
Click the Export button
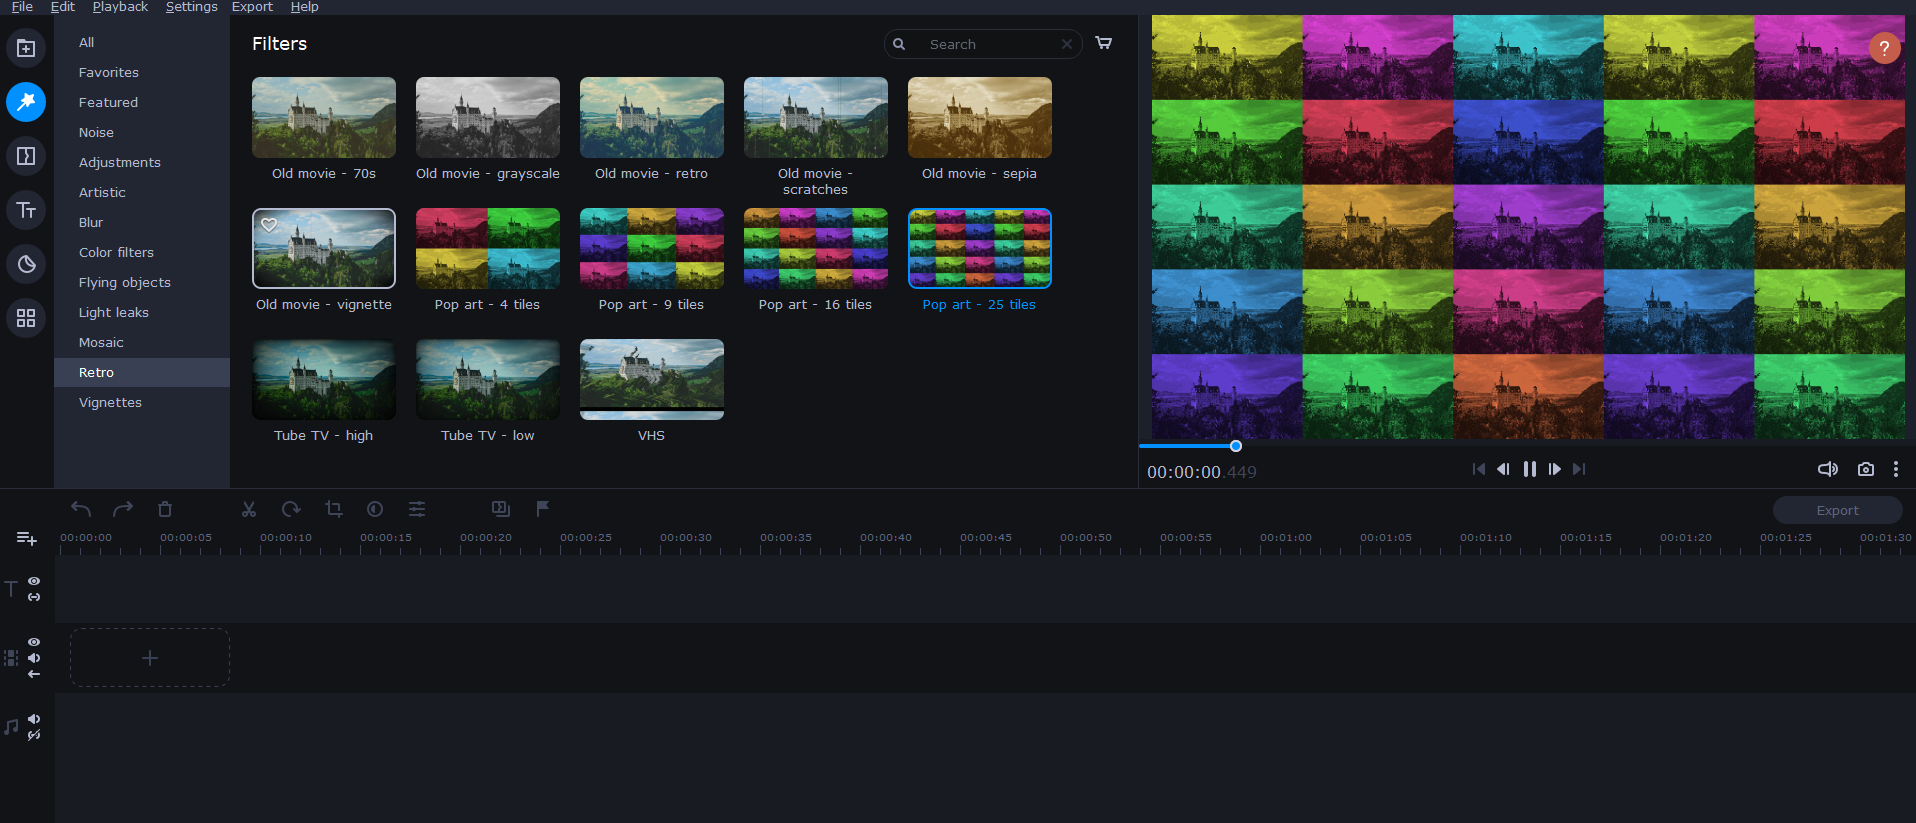tap(1837, 510)
